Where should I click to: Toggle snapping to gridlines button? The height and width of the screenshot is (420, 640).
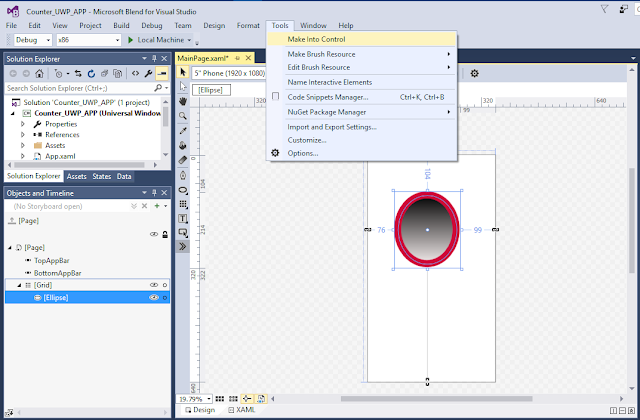pos(233,399)
